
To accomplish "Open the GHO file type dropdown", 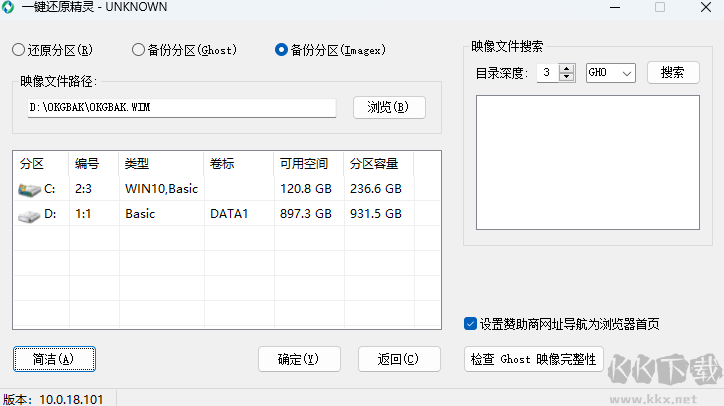I will (611, 73).
